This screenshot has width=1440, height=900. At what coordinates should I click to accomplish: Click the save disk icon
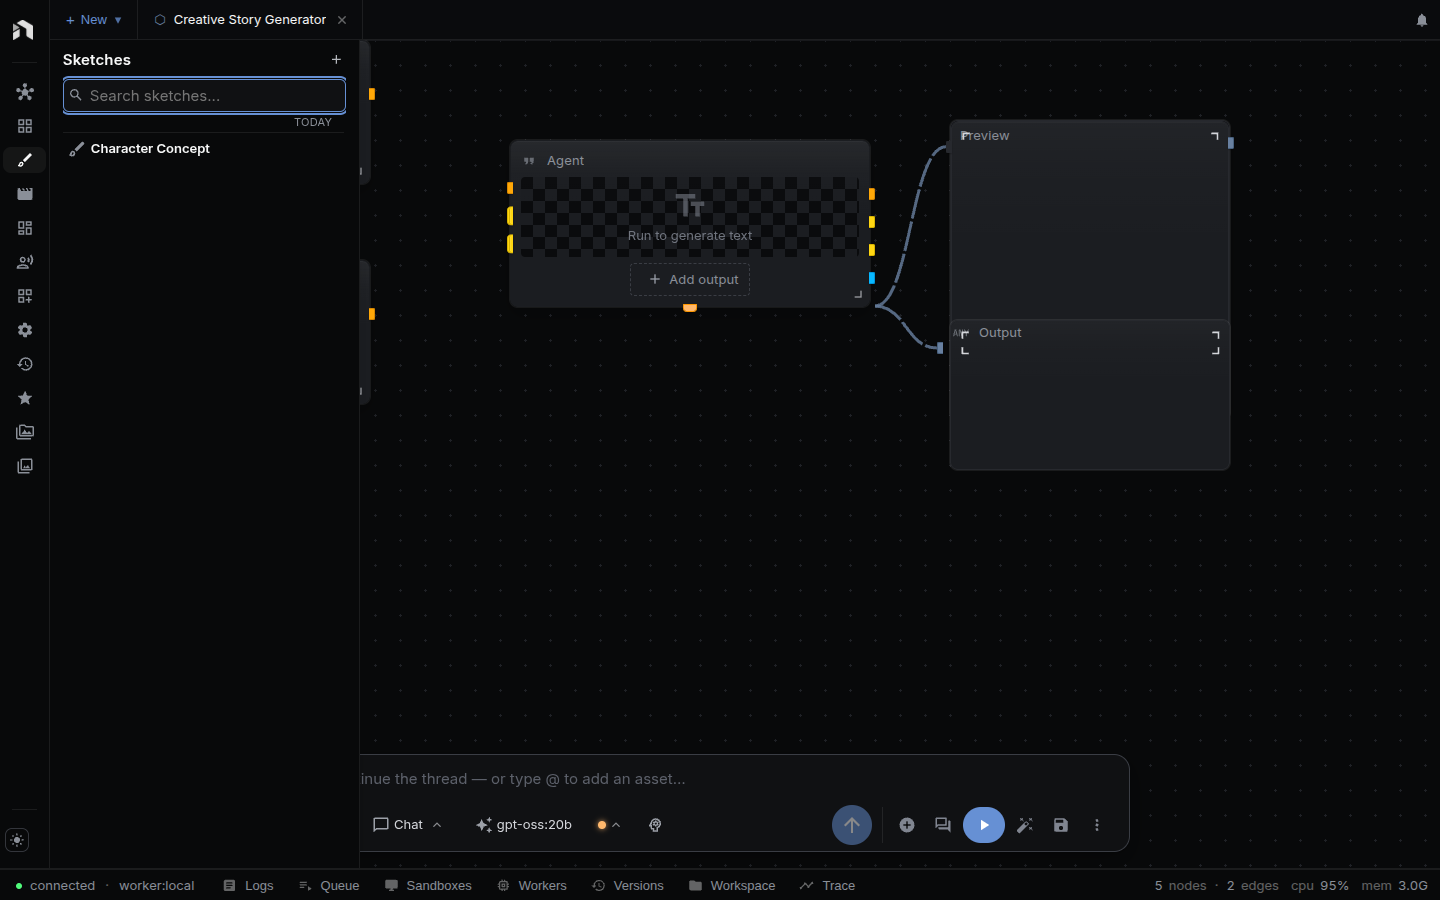1061,825
